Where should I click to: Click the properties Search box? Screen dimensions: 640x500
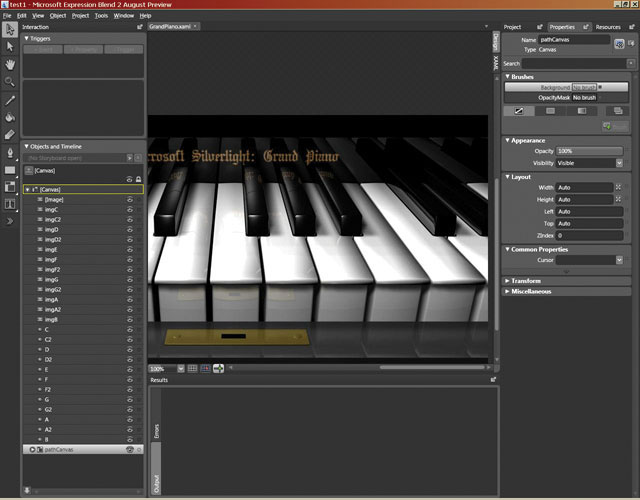[x=574, y=63]
